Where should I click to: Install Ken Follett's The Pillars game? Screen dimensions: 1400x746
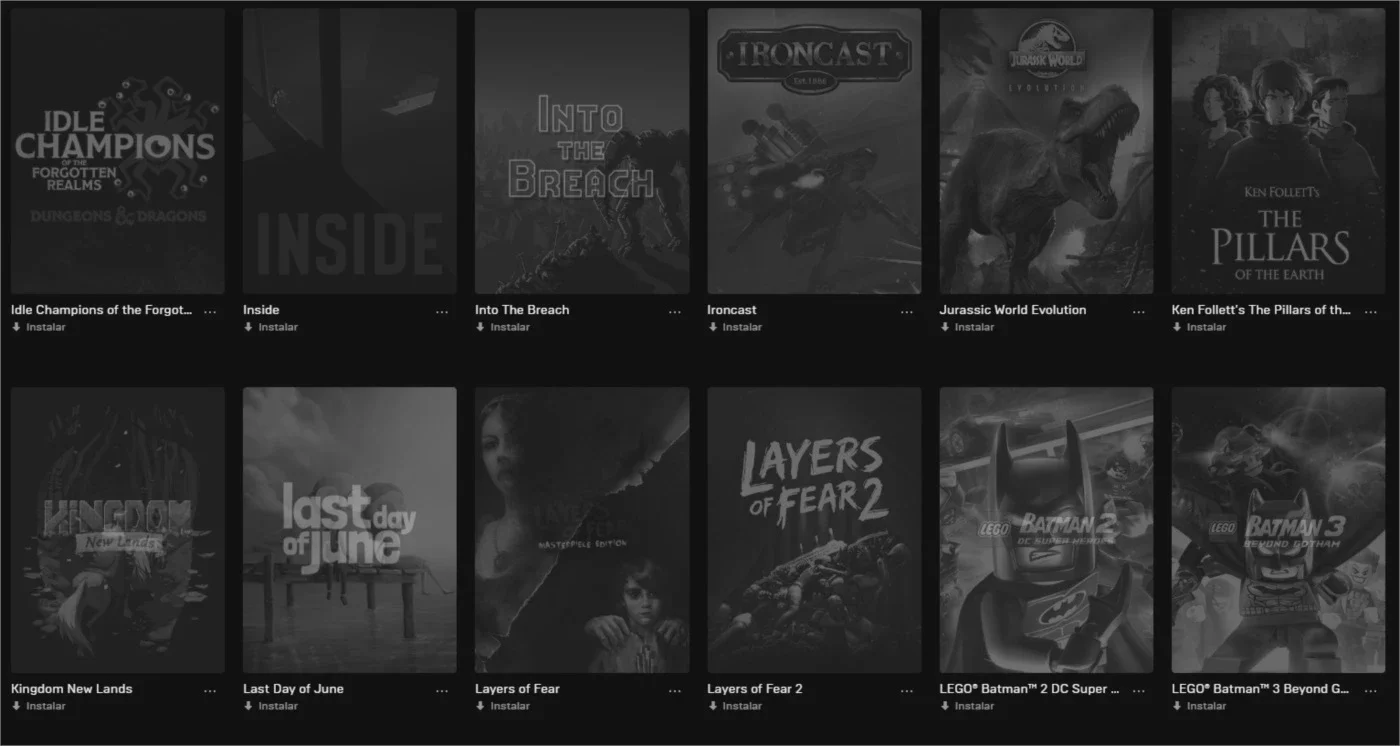(1198, 327)
